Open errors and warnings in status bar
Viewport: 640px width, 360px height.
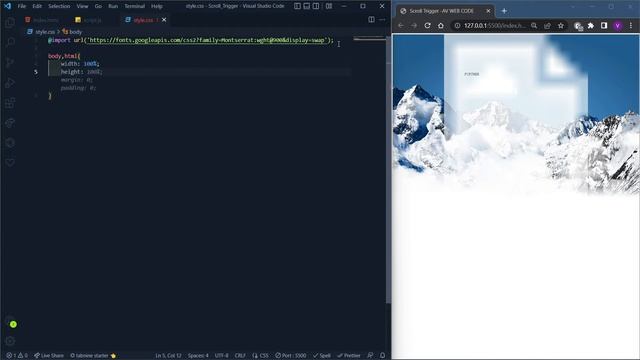[x=17, y=356]
